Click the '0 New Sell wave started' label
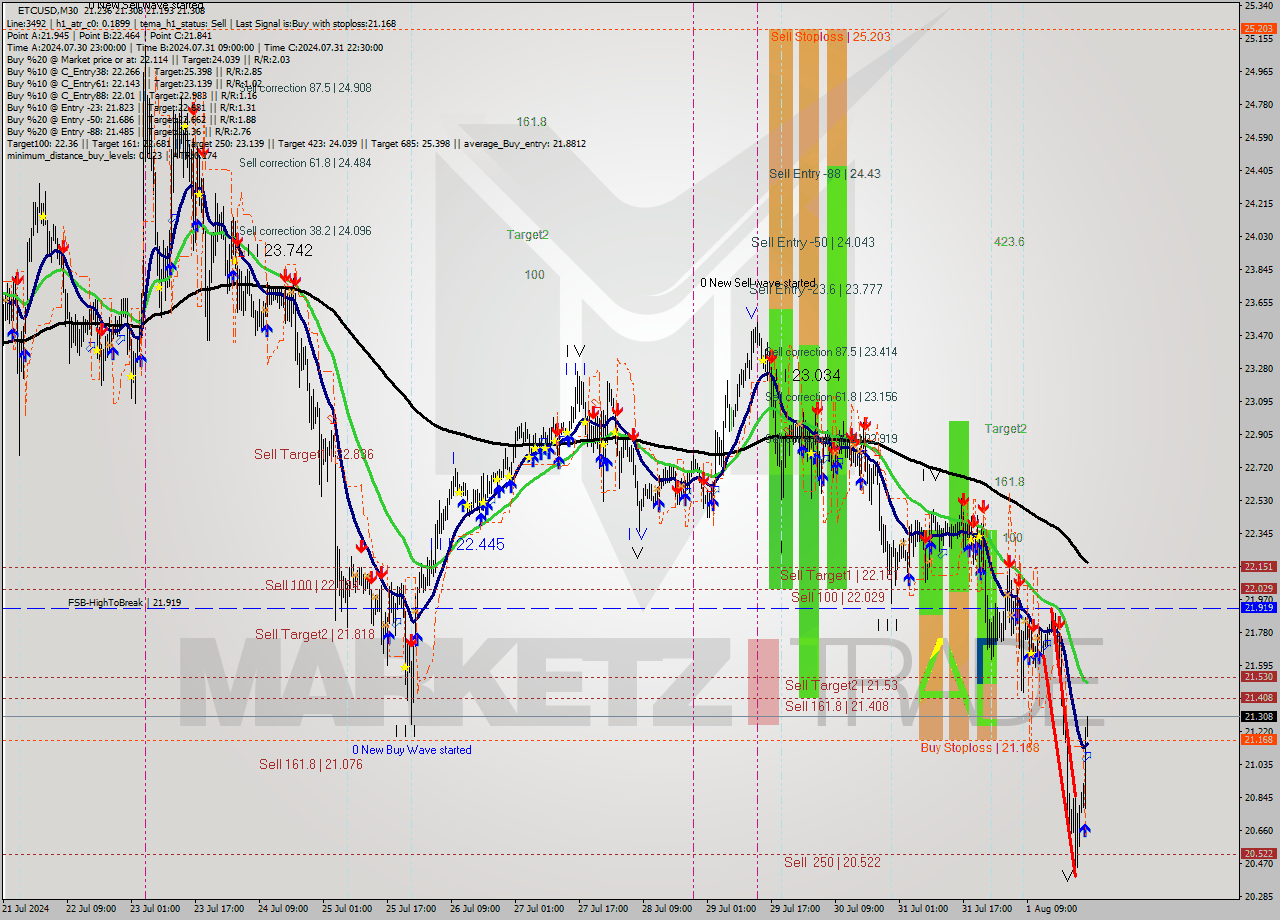Image resolution: width=1280 pixels, height=920 pixels. click(x=758, y=283)
